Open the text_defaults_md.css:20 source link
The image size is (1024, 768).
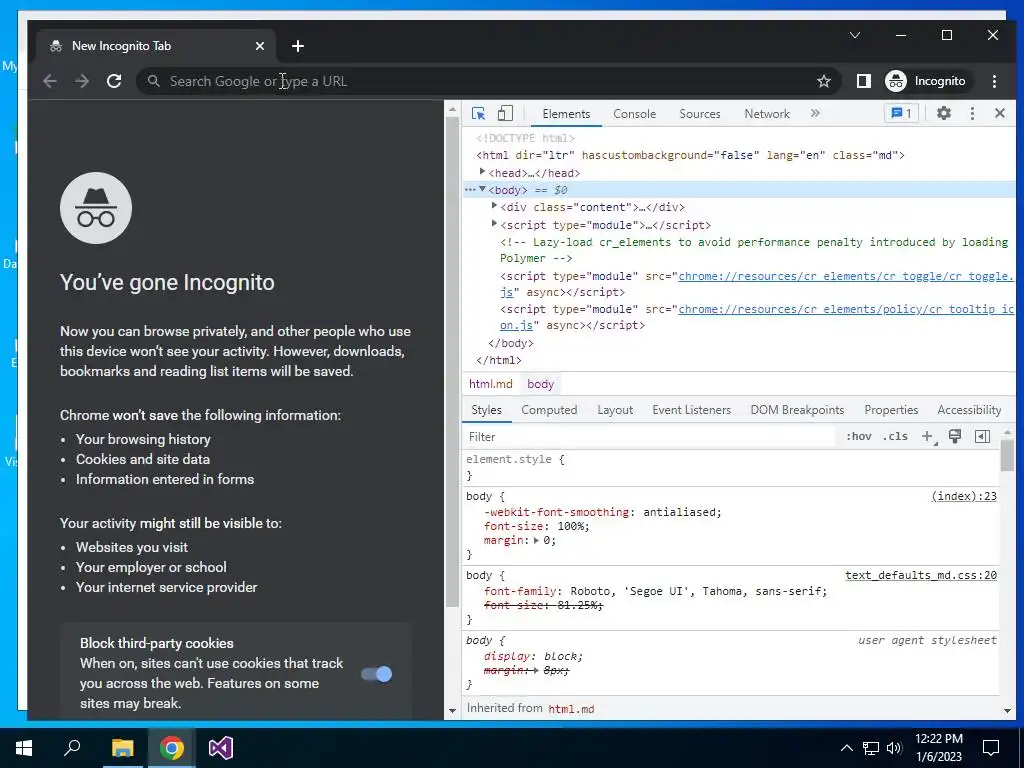[921, 575]
